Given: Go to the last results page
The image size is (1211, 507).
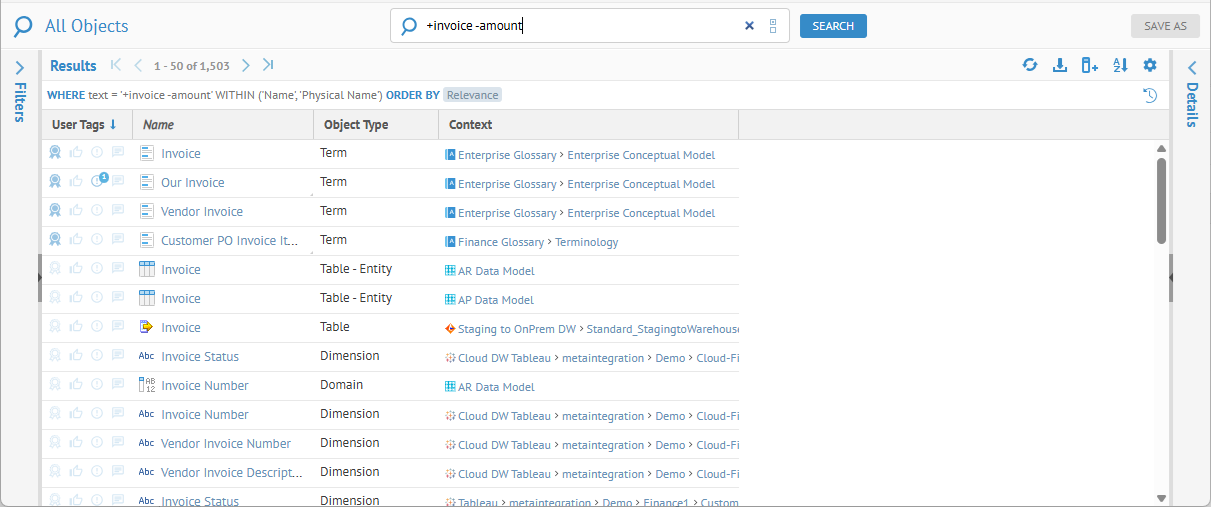Looking at the screenshot, I should point(268,65).
